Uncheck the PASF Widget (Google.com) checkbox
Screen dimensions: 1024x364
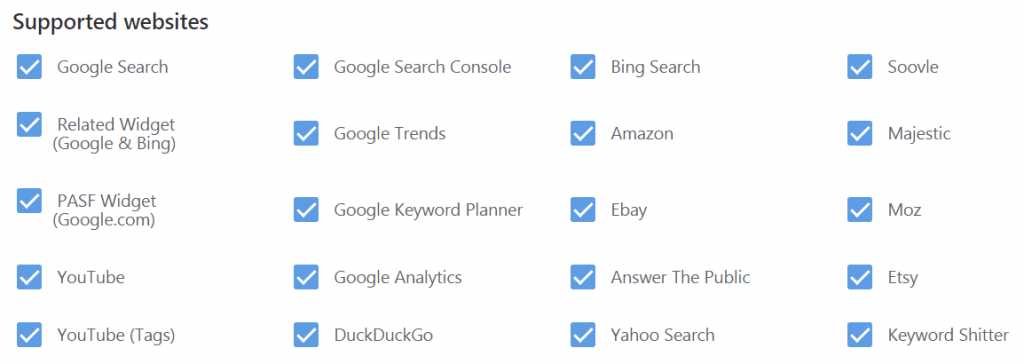[x=29, y=201]
